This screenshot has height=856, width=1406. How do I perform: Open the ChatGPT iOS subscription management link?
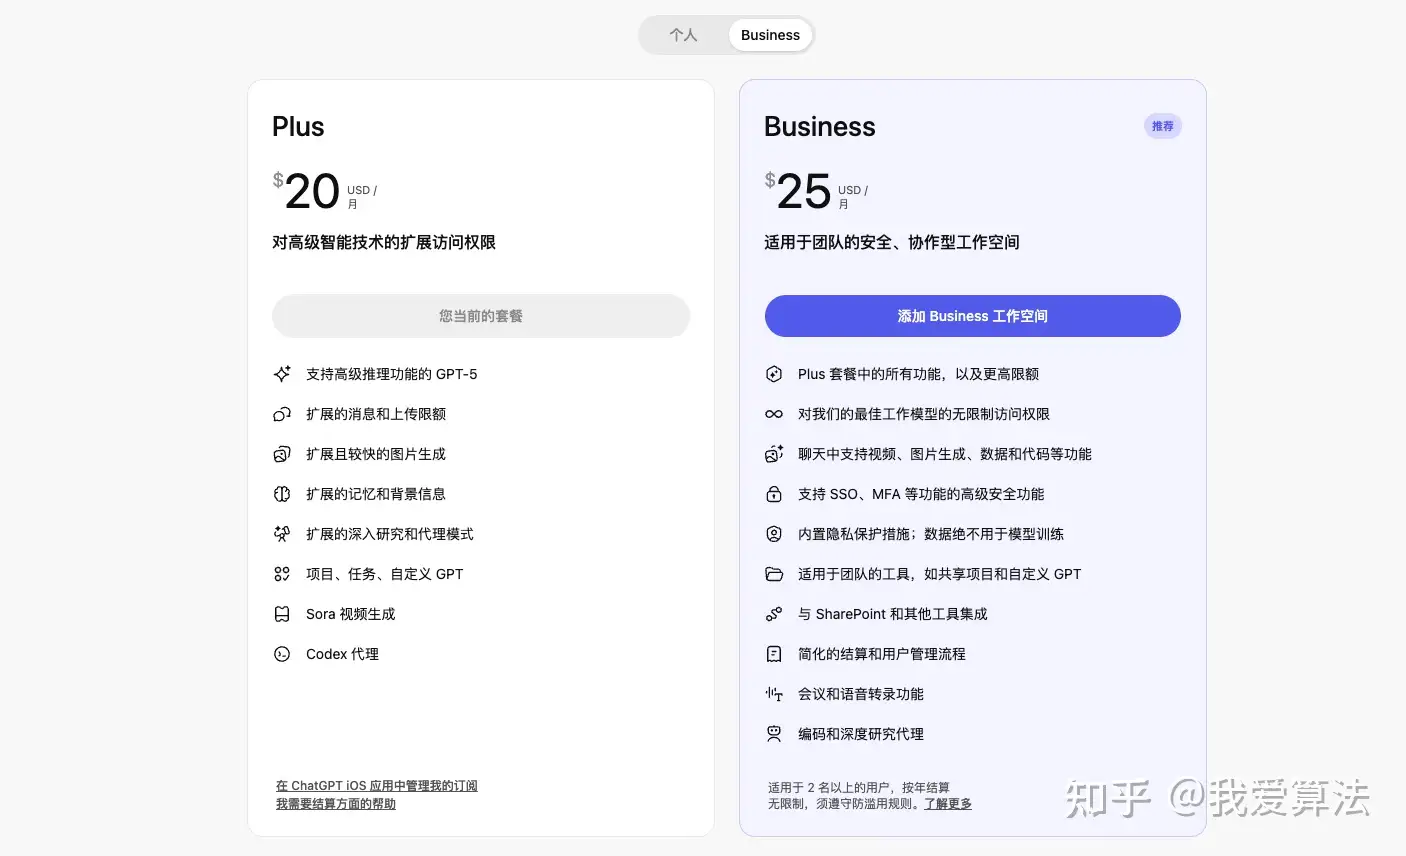point(377,786)
